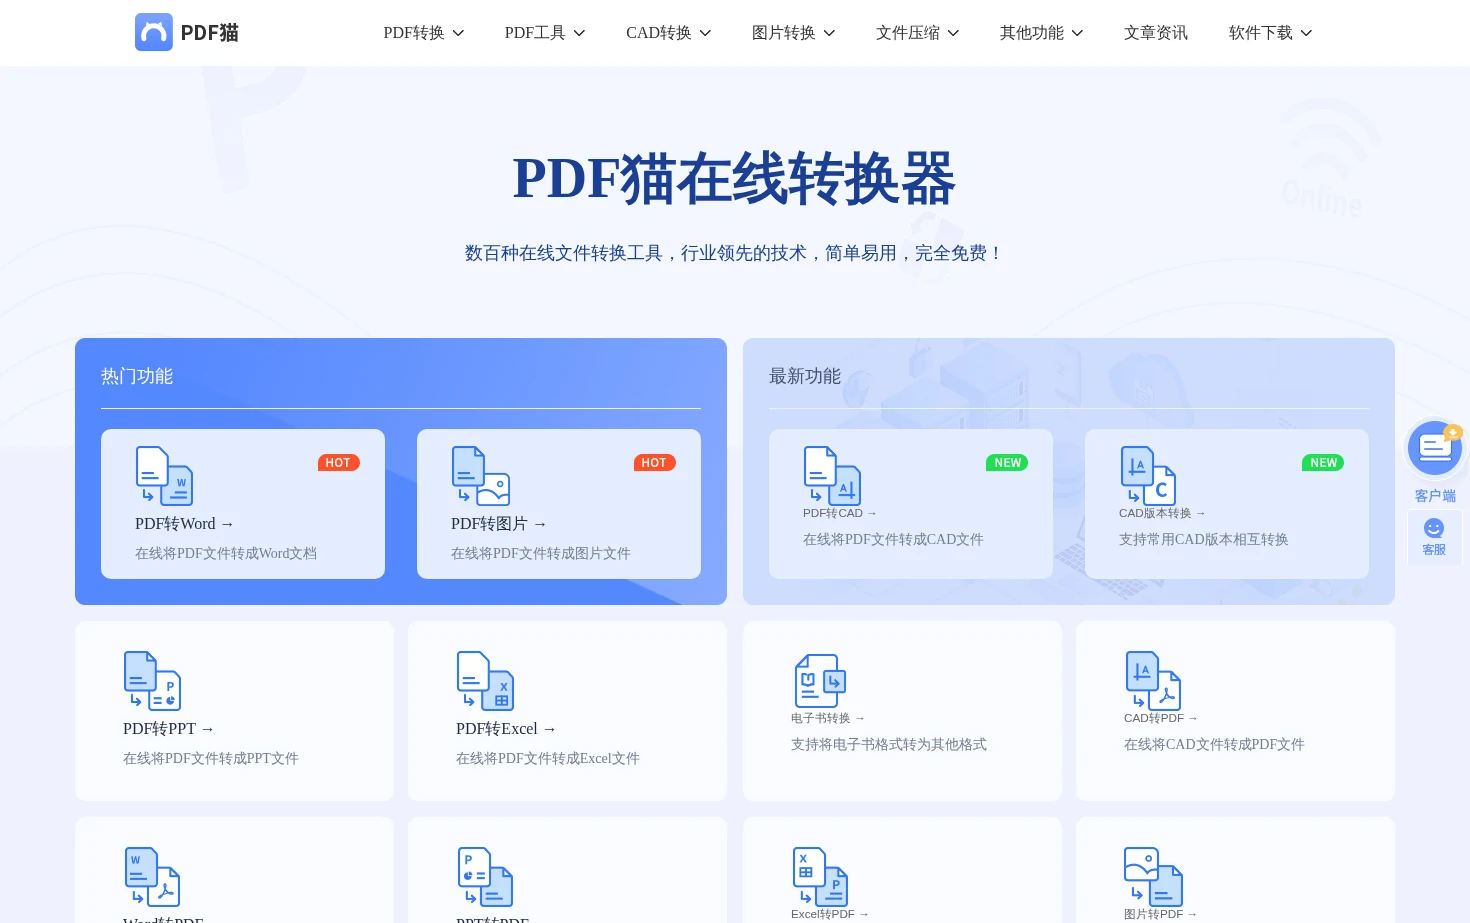This screenshot has height=923, width=1470.
Task: Go to 文章资讯 in the navigation
Action: pos(1156,33)
